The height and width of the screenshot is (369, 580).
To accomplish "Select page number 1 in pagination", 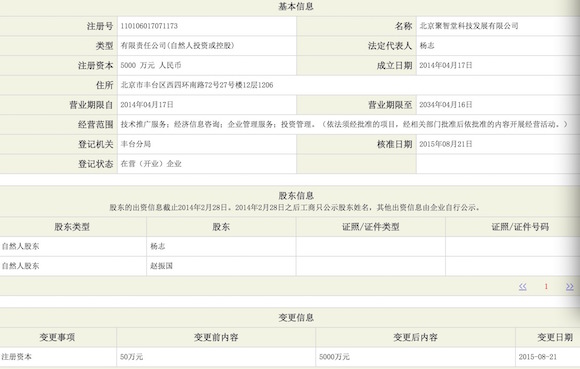I will [x=546, y=287].
